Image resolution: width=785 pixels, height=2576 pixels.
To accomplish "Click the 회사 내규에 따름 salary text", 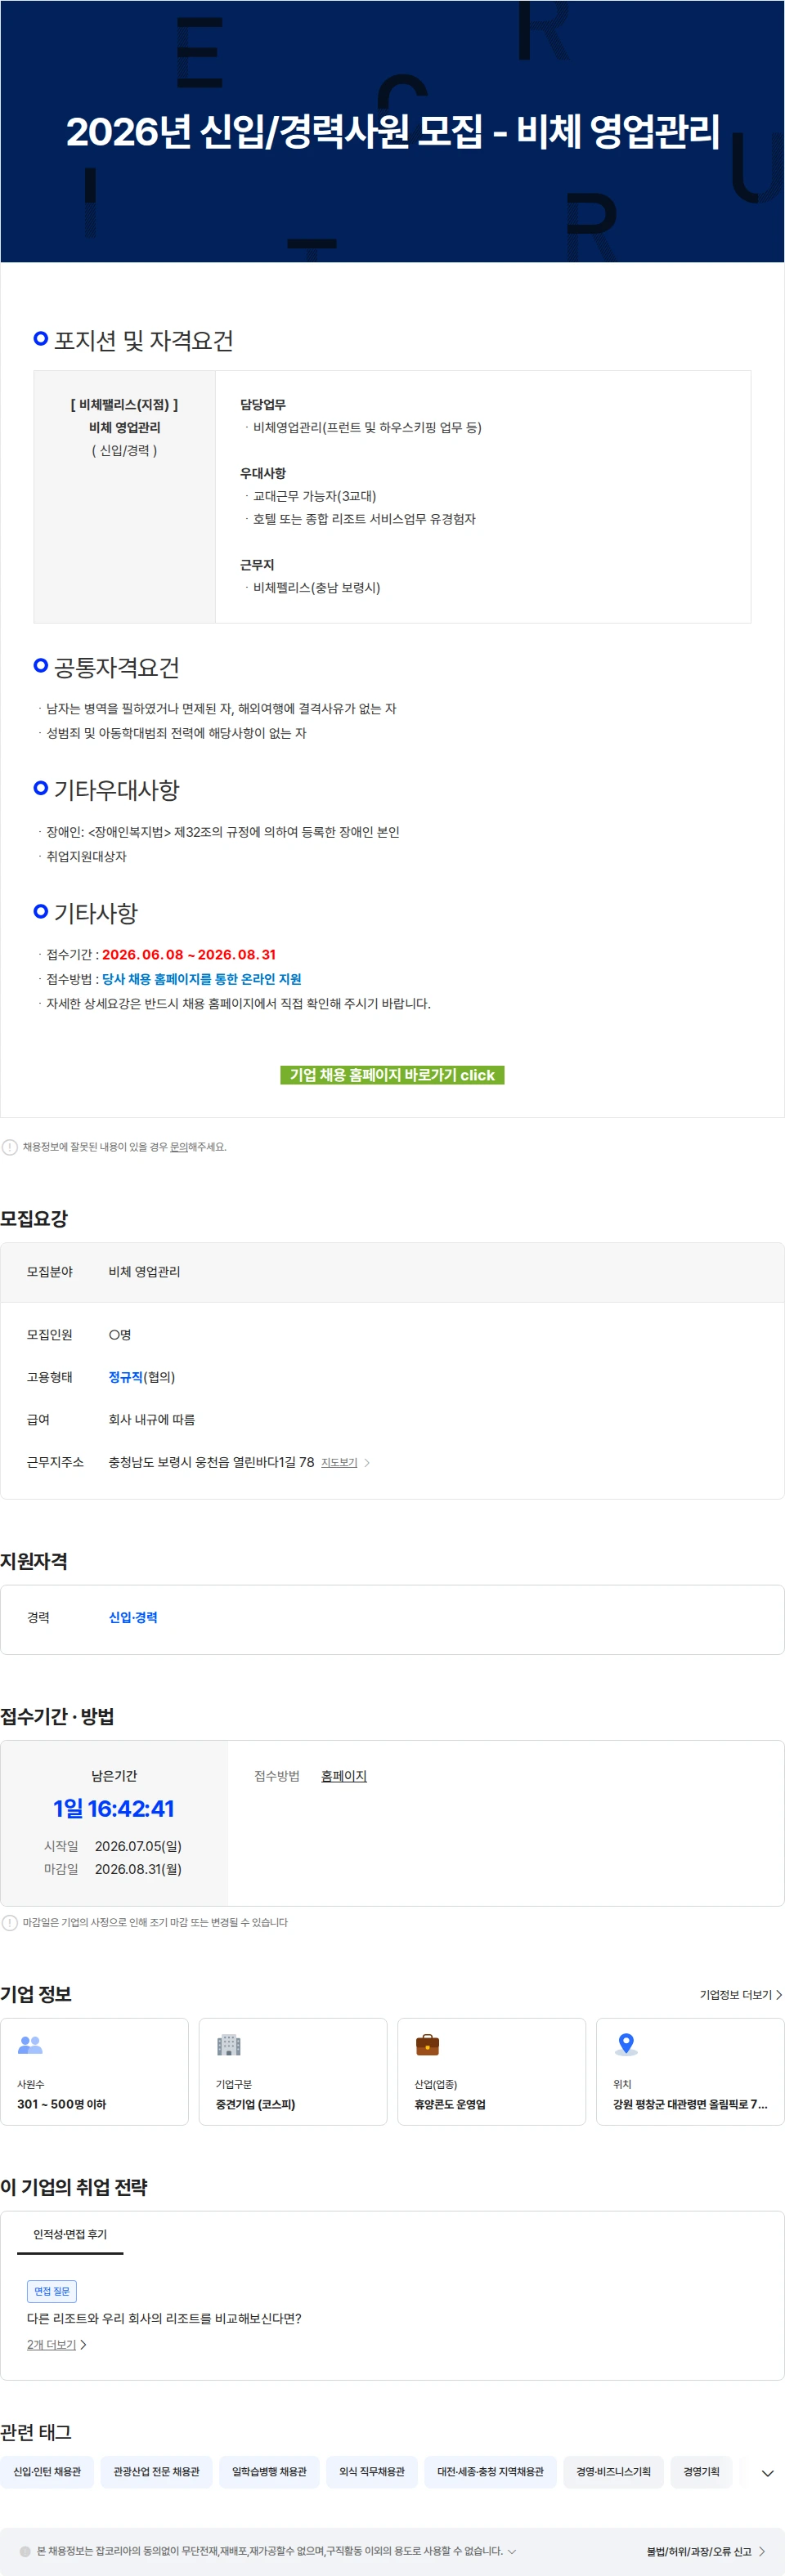I will (152, 1419).
